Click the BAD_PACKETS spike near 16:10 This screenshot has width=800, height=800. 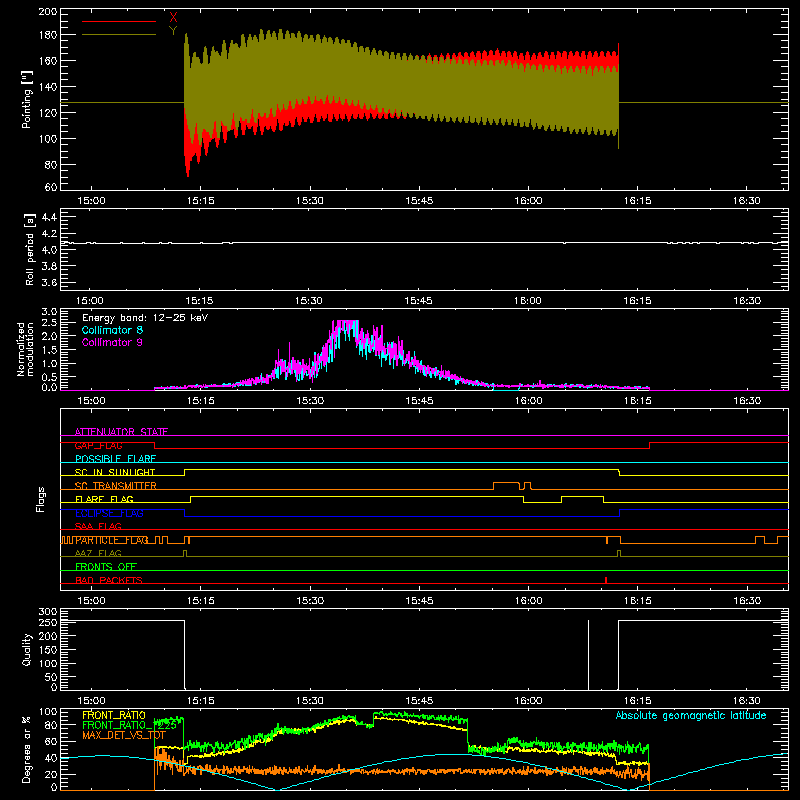pyautogui.click(x=606, y=580)
